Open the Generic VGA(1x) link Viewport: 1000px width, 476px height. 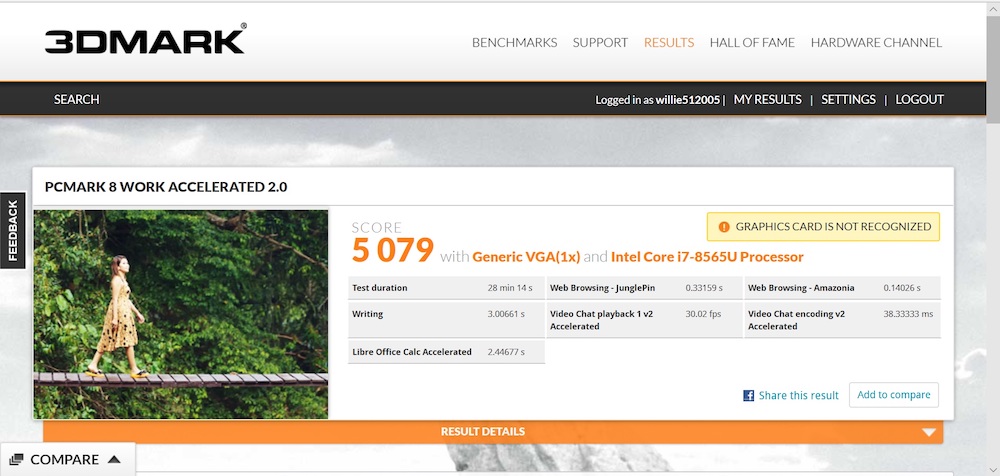point(526,257)
